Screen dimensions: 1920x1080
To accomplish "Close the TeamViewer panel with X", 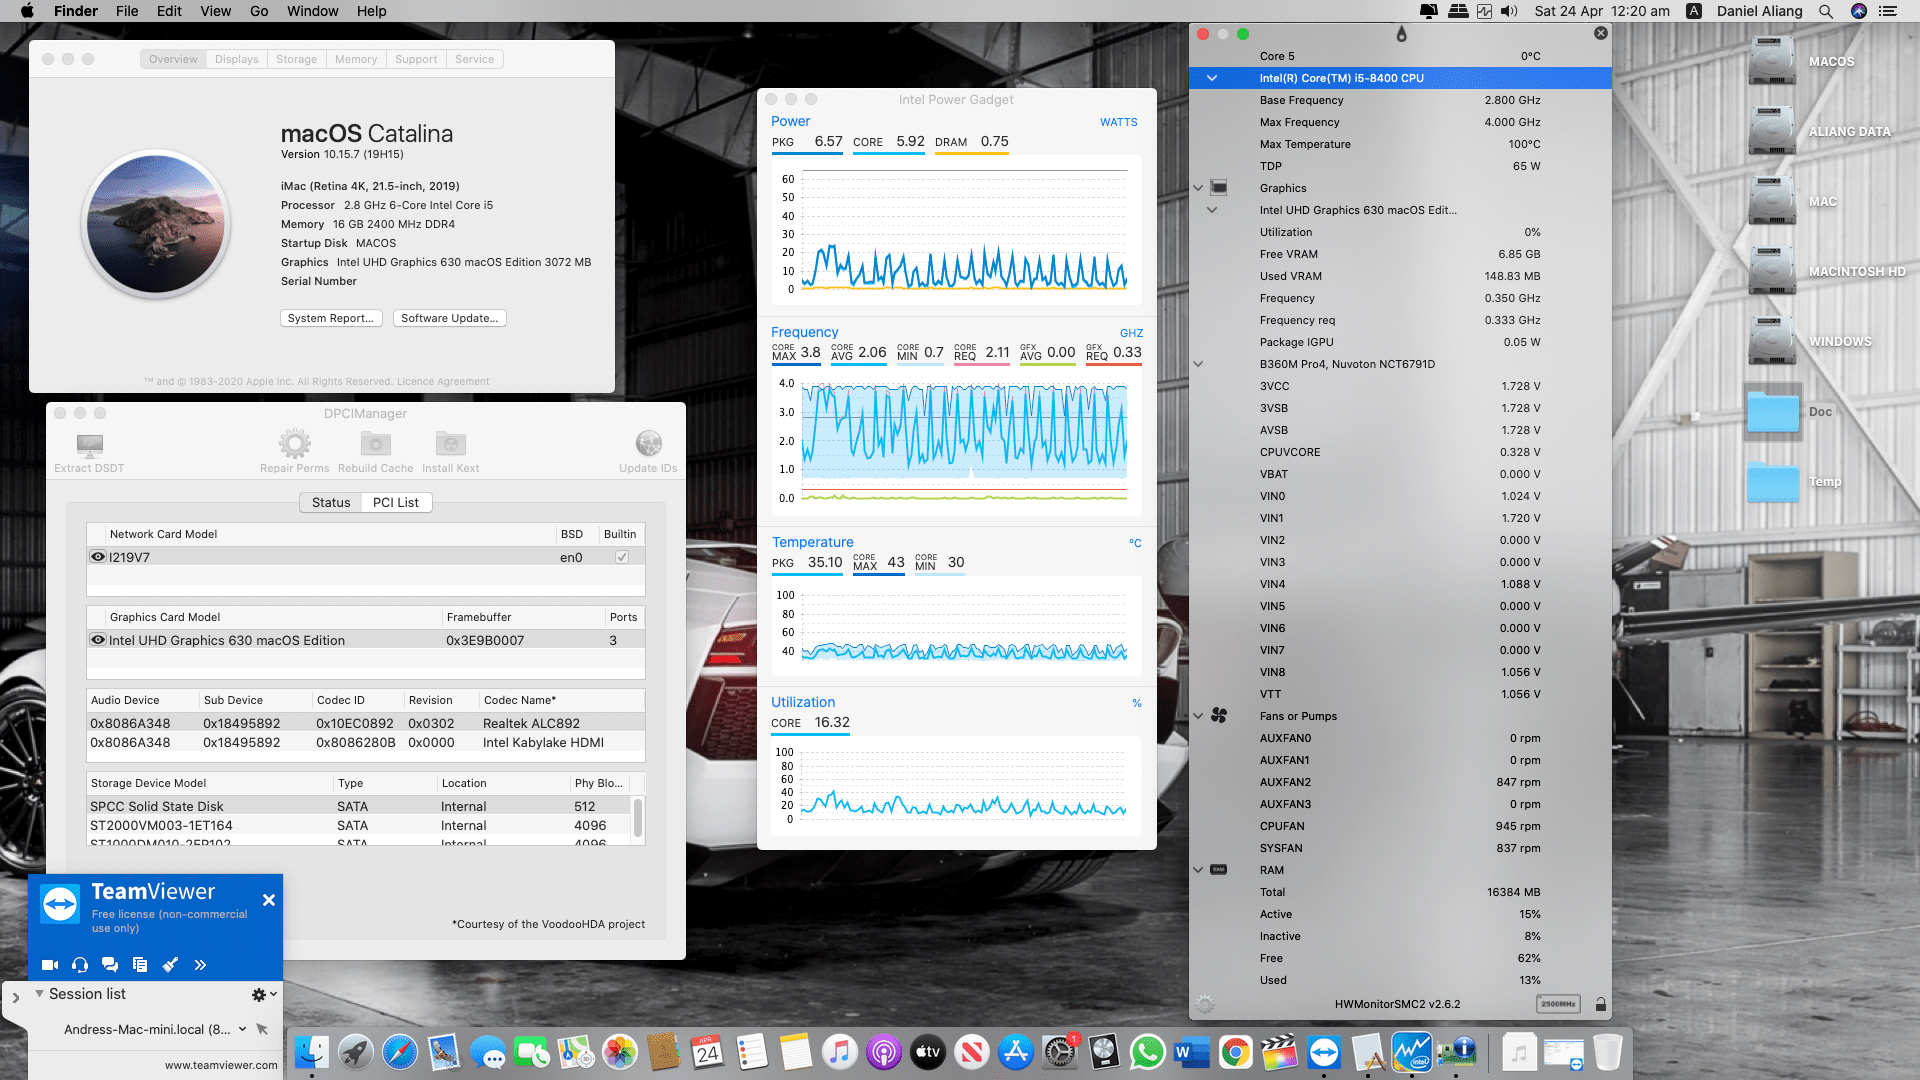I will (x=268, y=900).
